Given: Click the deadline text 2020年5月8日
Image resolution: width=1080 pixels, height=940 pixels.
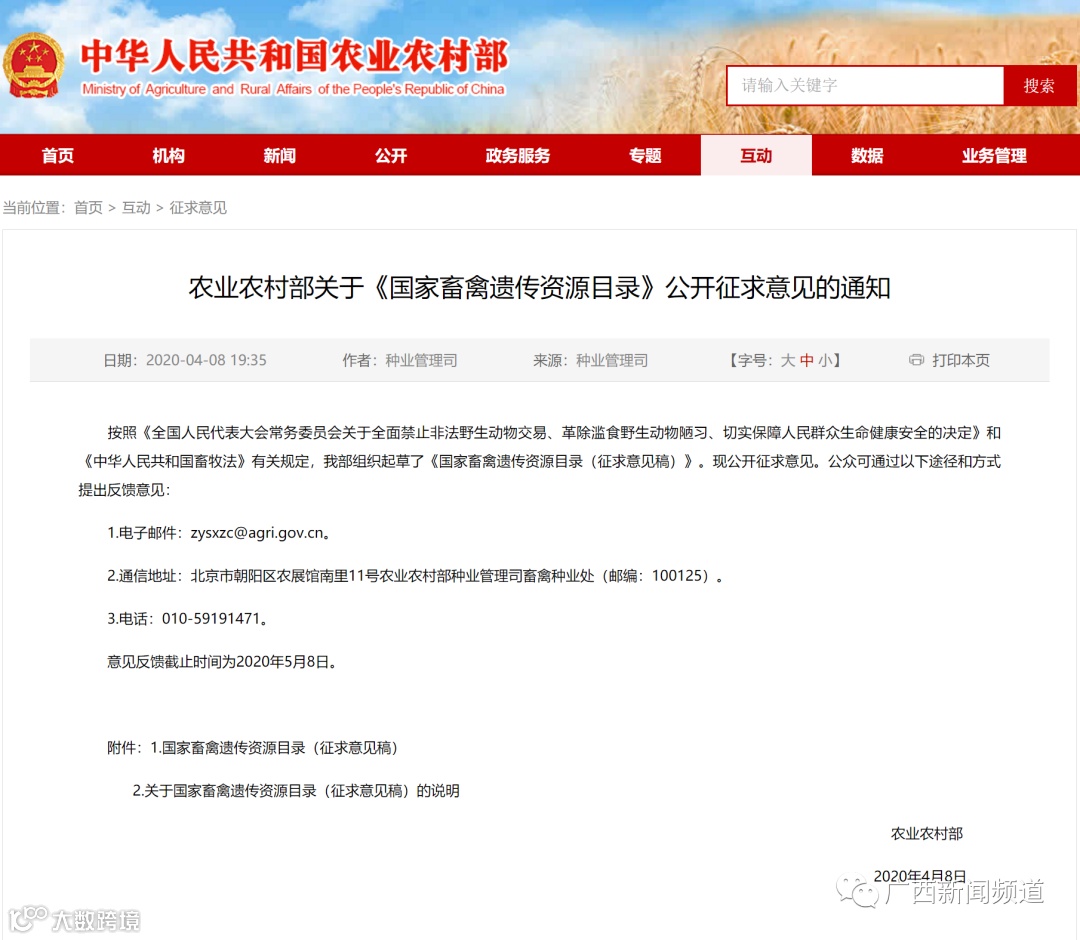Looking at the screenshot, I should tap(282, 662).
